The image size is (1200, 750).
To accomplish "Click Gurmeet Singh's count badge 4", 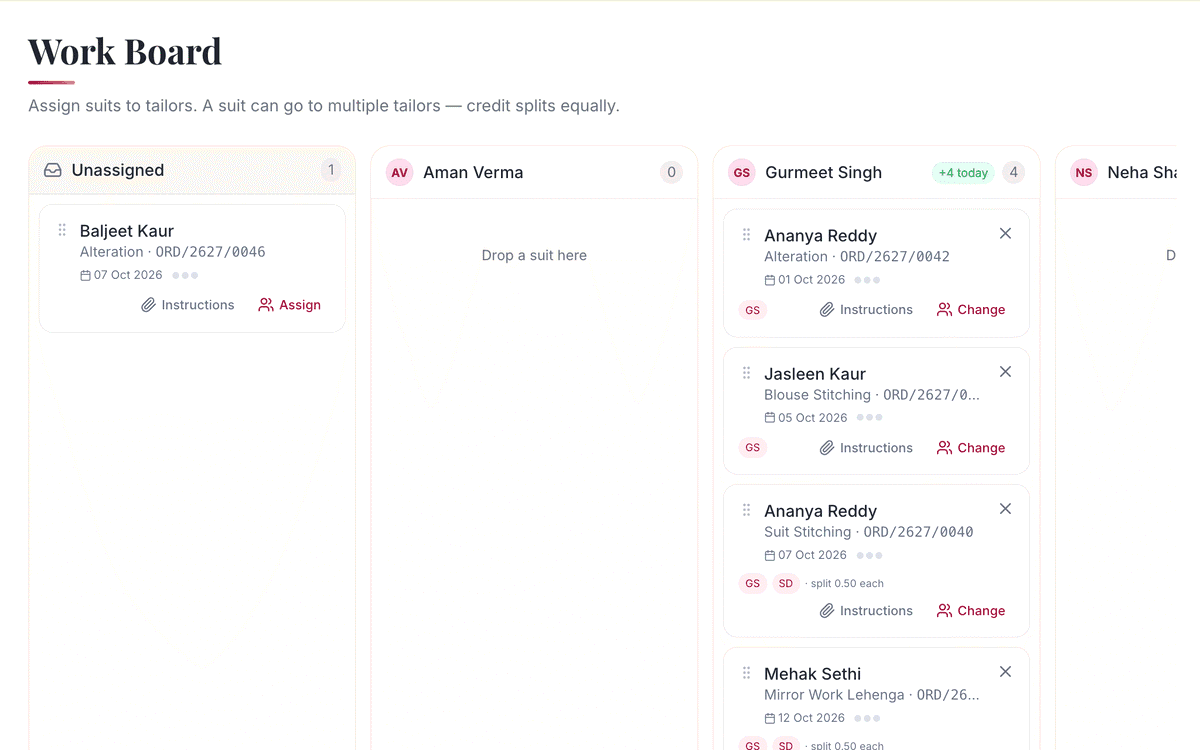I will click(x=1013, y=172).
